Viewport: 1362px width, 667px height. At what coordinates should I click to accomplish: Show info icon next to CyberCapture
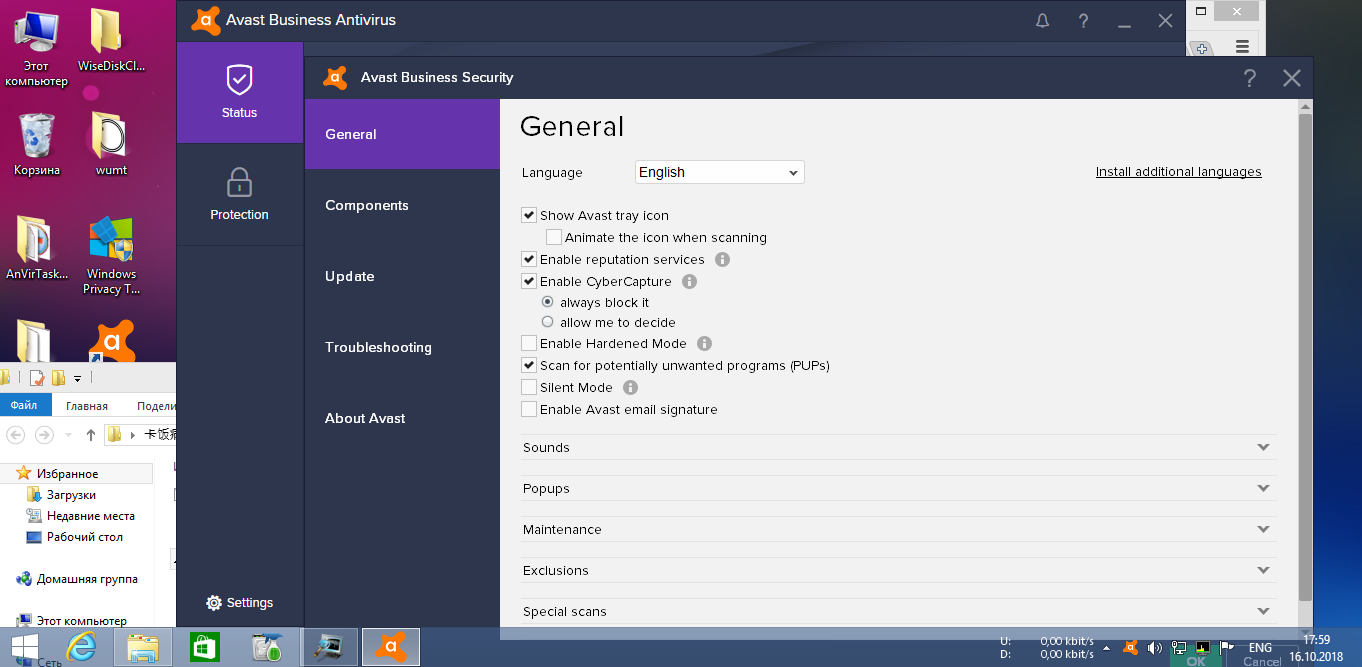tap(690, 282)
